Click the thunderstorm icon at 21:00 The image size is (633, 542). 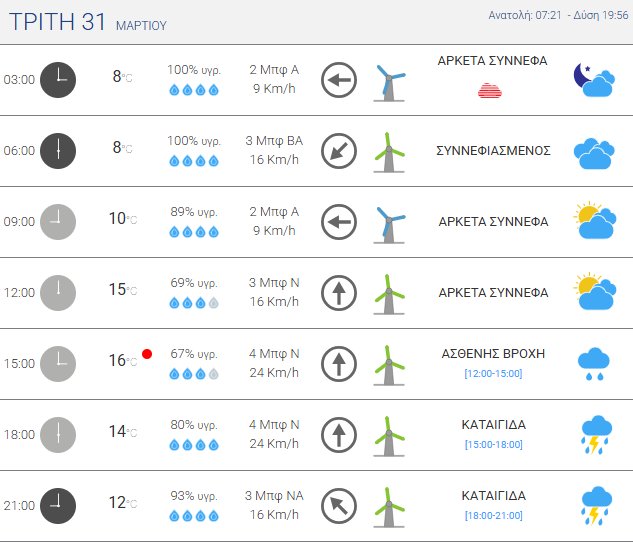pyautogui.click(x=596, y=506)
